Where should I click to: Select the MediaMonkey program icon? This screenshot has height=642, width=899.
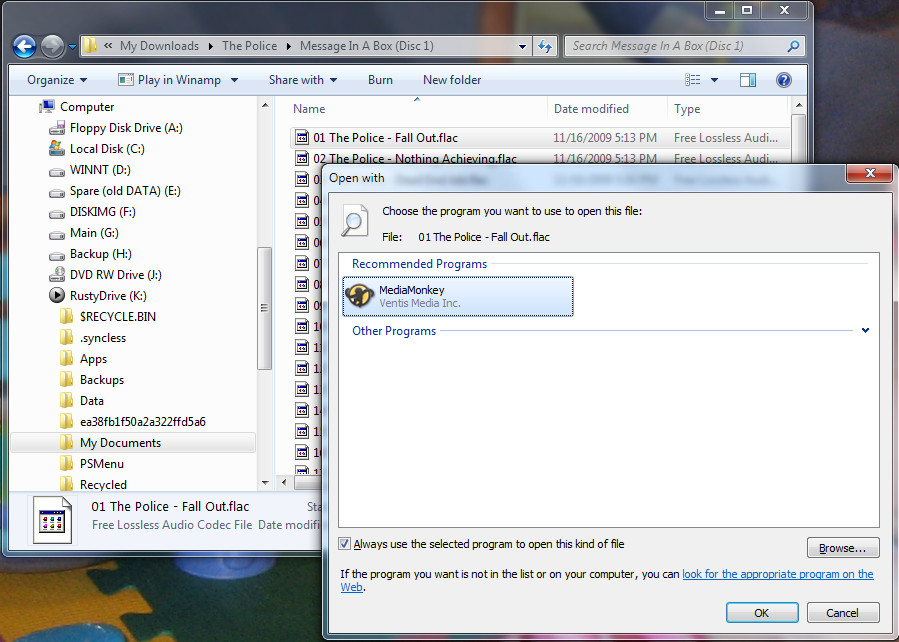pos(360,296)
